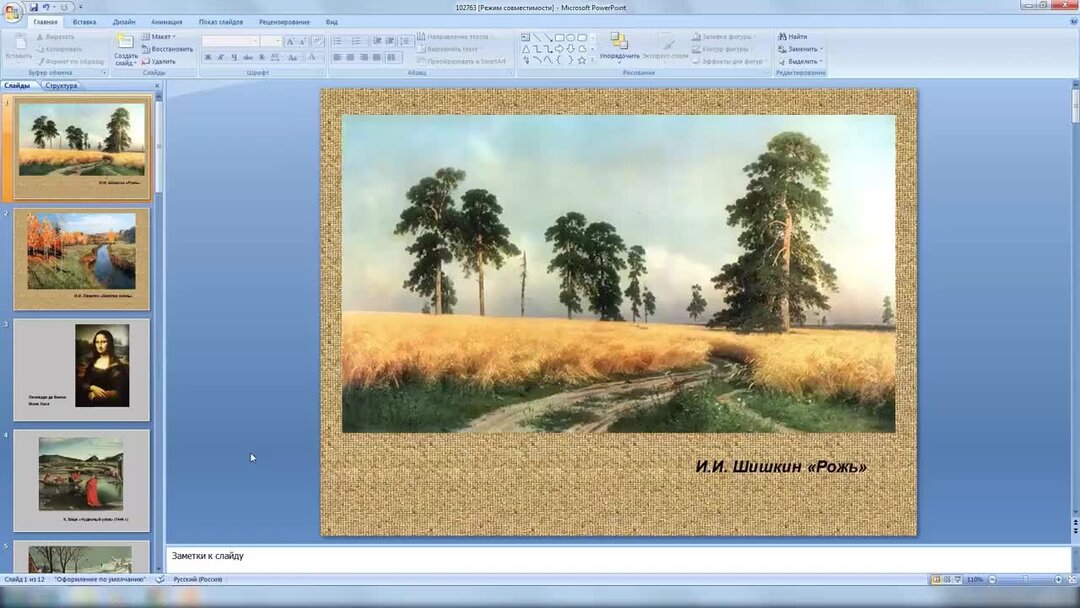The height and width of the screenshot is (608, 1080).
Task: Open the Рецензирование ribbon tab
Action: point(284,22)
